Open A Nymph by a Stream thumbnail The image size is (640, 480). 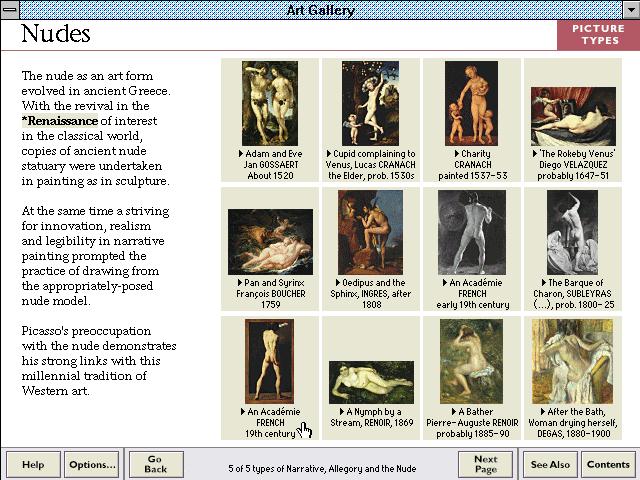[x=371, y=382]
